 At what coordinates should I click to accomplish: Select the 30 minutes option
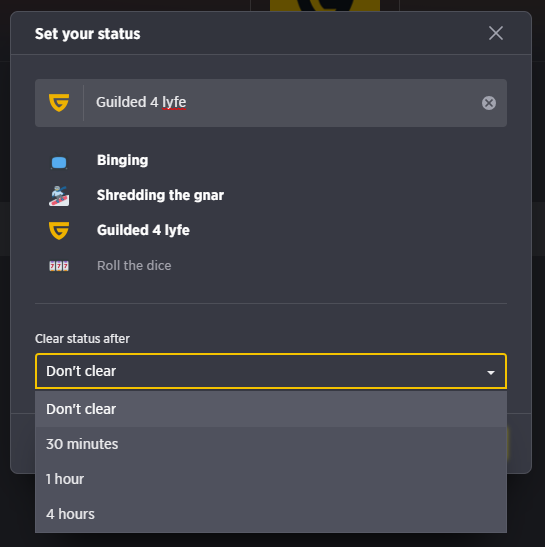coord(271,444)
